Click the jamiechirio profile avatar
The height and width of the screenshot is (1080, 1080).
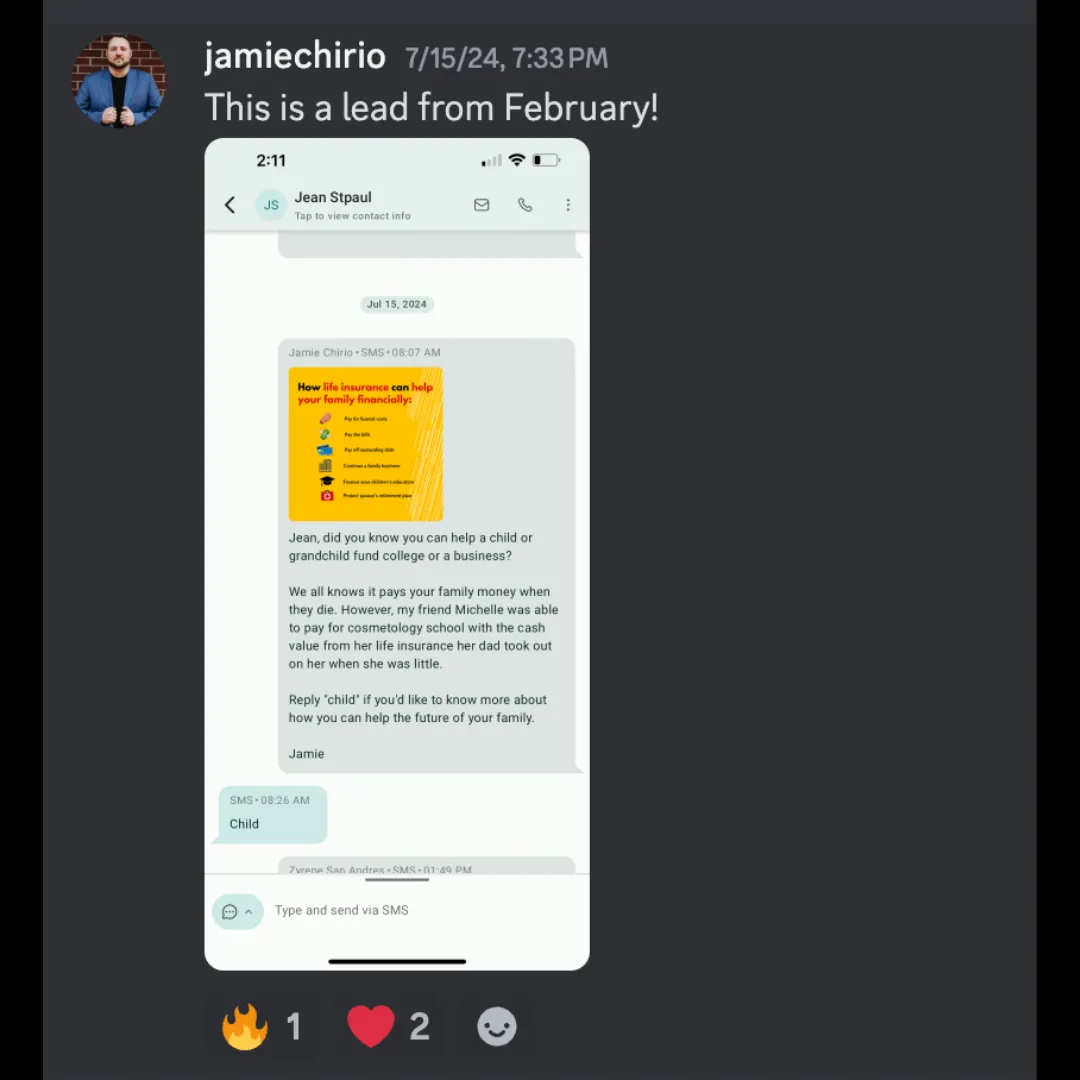pyautogui.click(x=119, y=81)
